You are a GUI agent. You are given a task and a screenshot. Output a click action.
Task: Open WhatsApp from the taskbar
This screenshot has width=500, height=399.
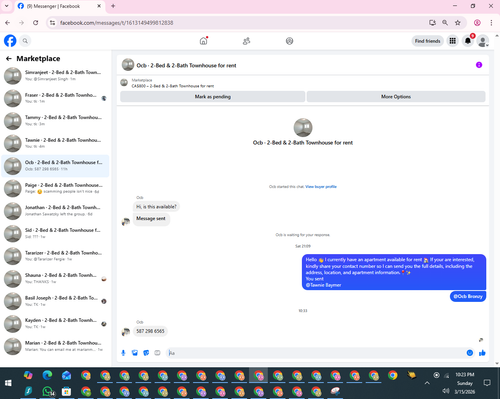pos(47,391)
